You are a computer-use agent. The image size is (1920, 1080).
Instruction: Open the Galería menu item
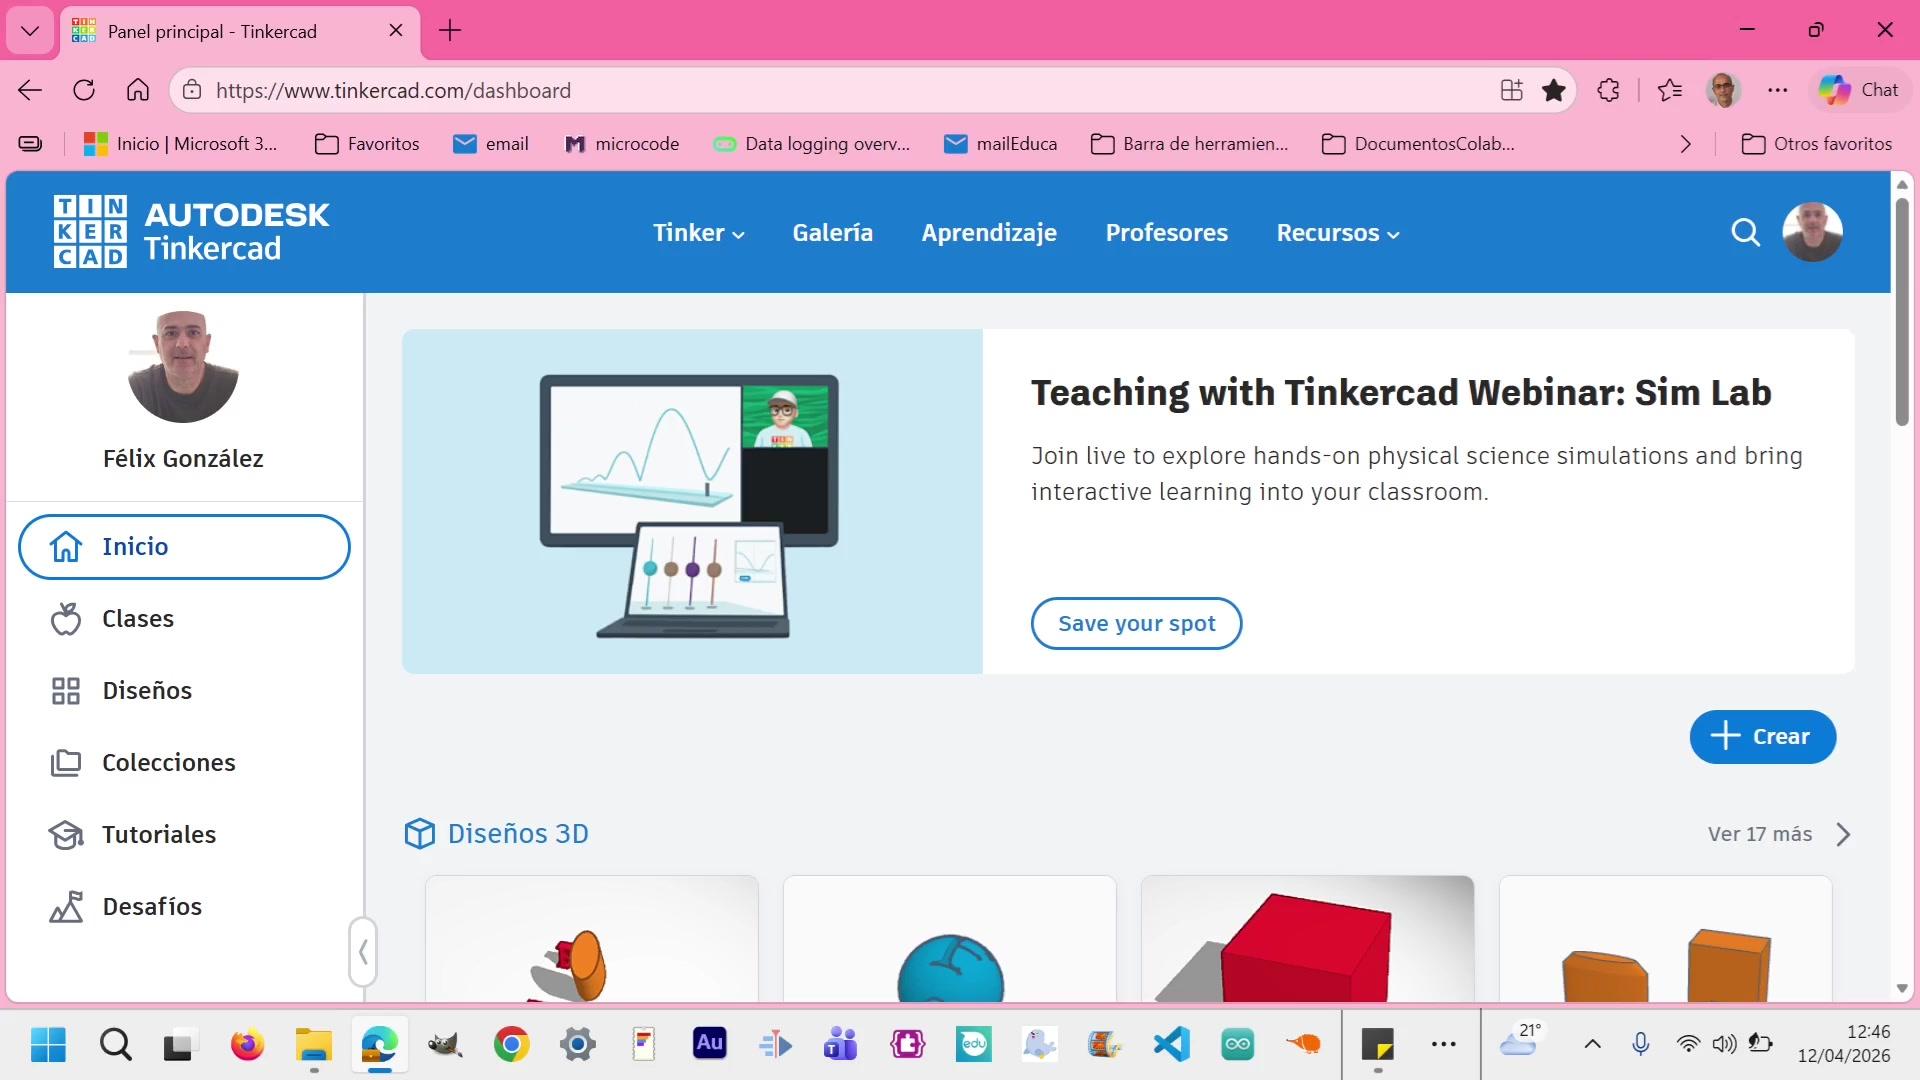(832, 233)
